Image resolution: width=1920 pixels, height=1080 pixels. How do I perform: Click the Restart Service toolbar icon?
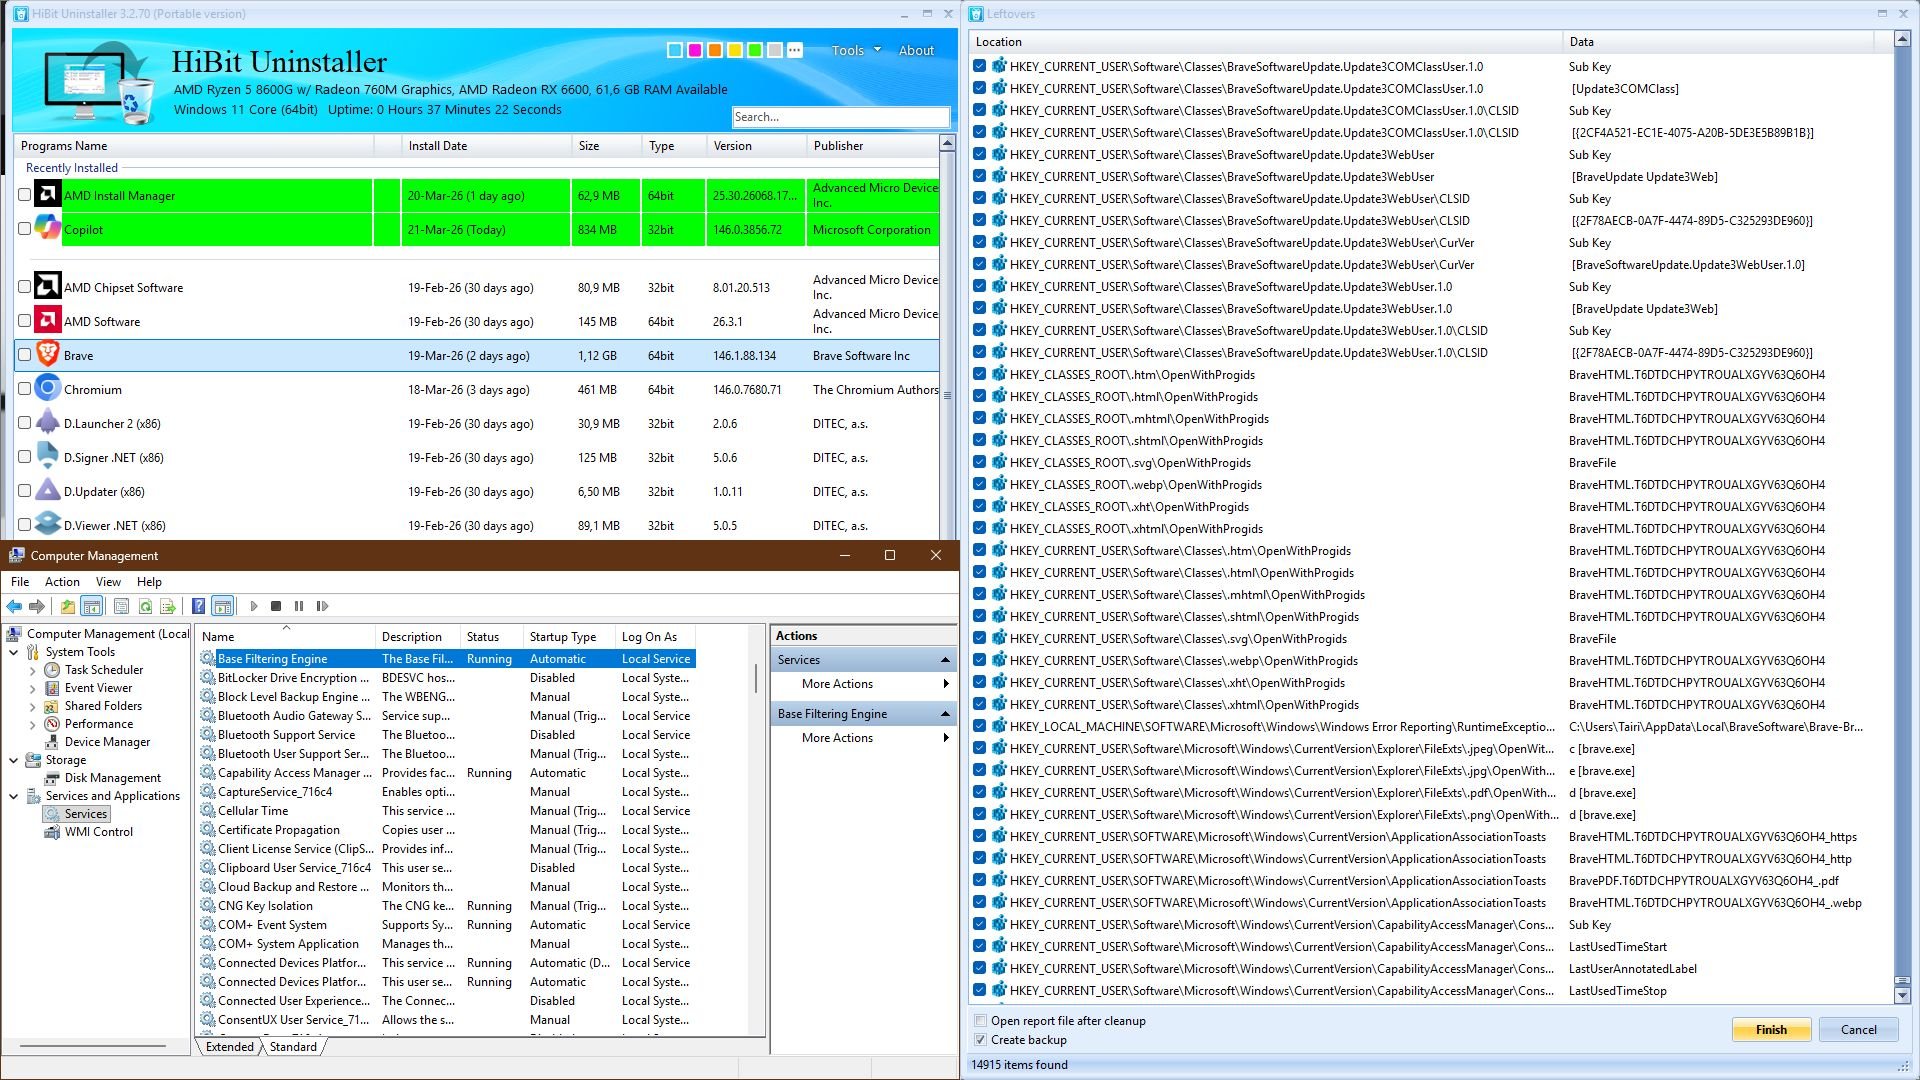coord(322,606)
